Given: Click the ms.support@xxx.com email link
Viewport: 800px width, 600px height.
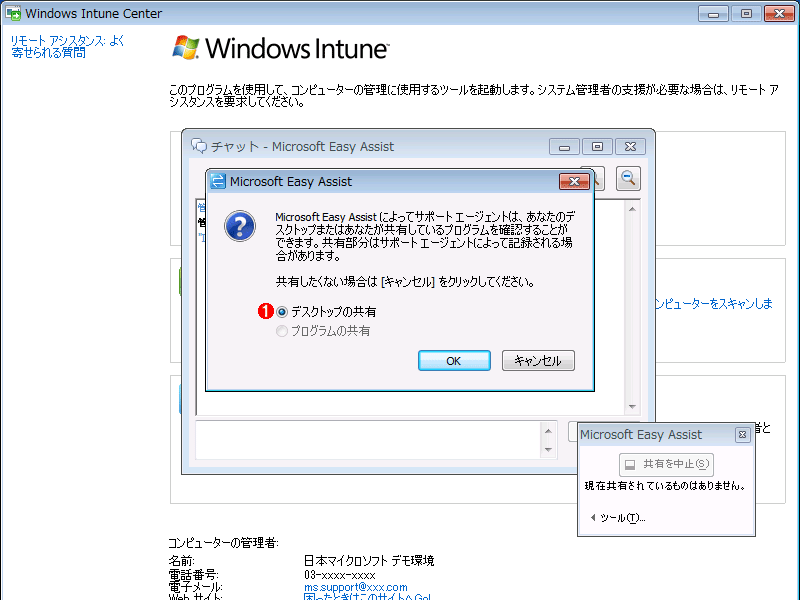Looking at the screenshot, I should tap(356, 587).
